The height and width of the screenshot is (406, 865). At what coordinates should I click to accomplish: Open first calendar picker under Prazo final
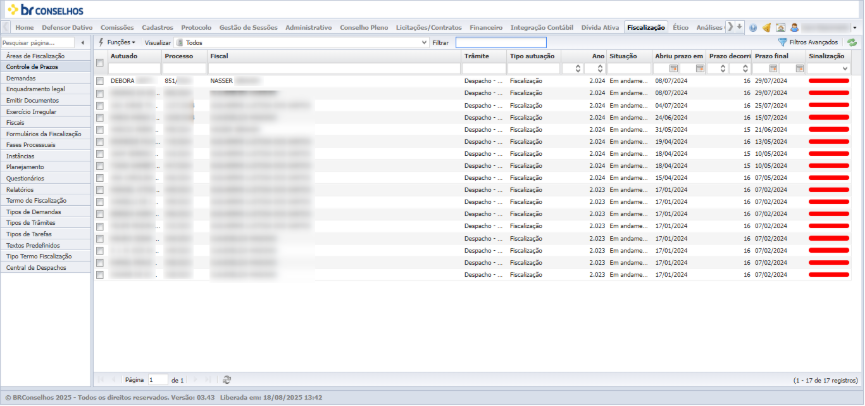coord(773,68)
